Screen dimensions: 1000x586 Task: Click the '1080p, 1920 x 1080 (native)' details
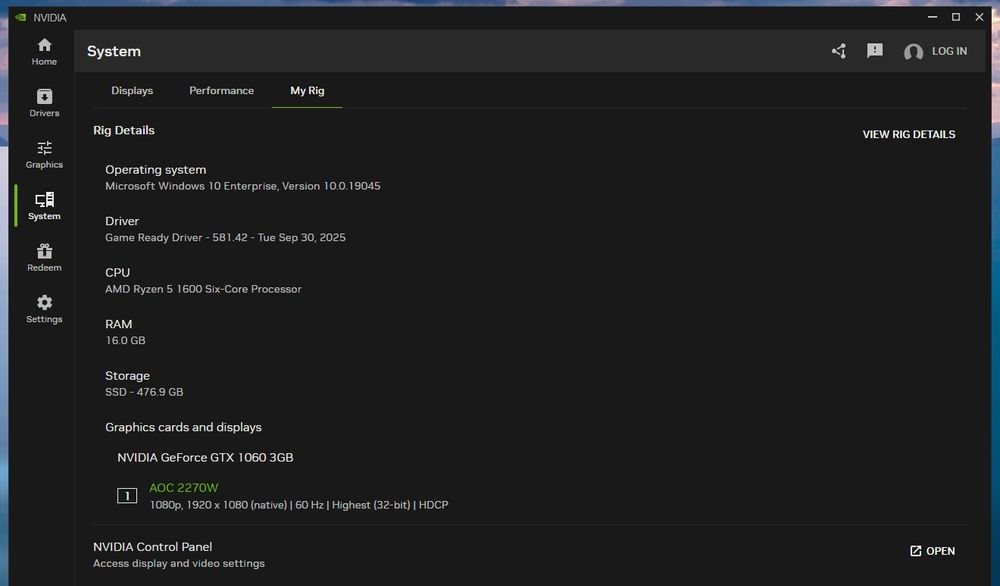[x=218, y=505]
